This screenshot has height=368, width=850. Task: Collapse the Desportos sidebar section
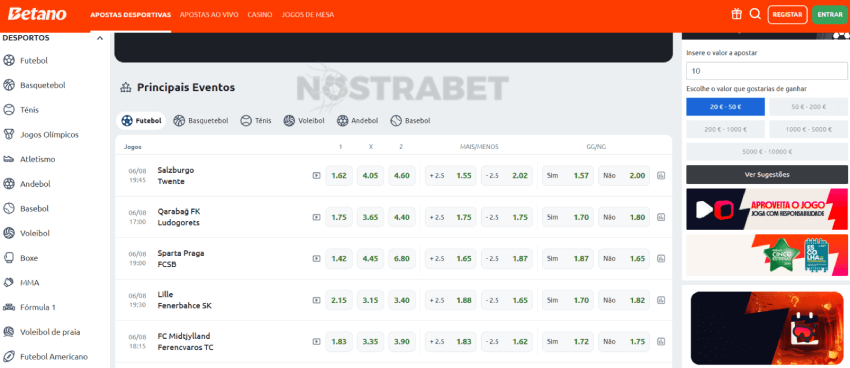click(100, 38)
